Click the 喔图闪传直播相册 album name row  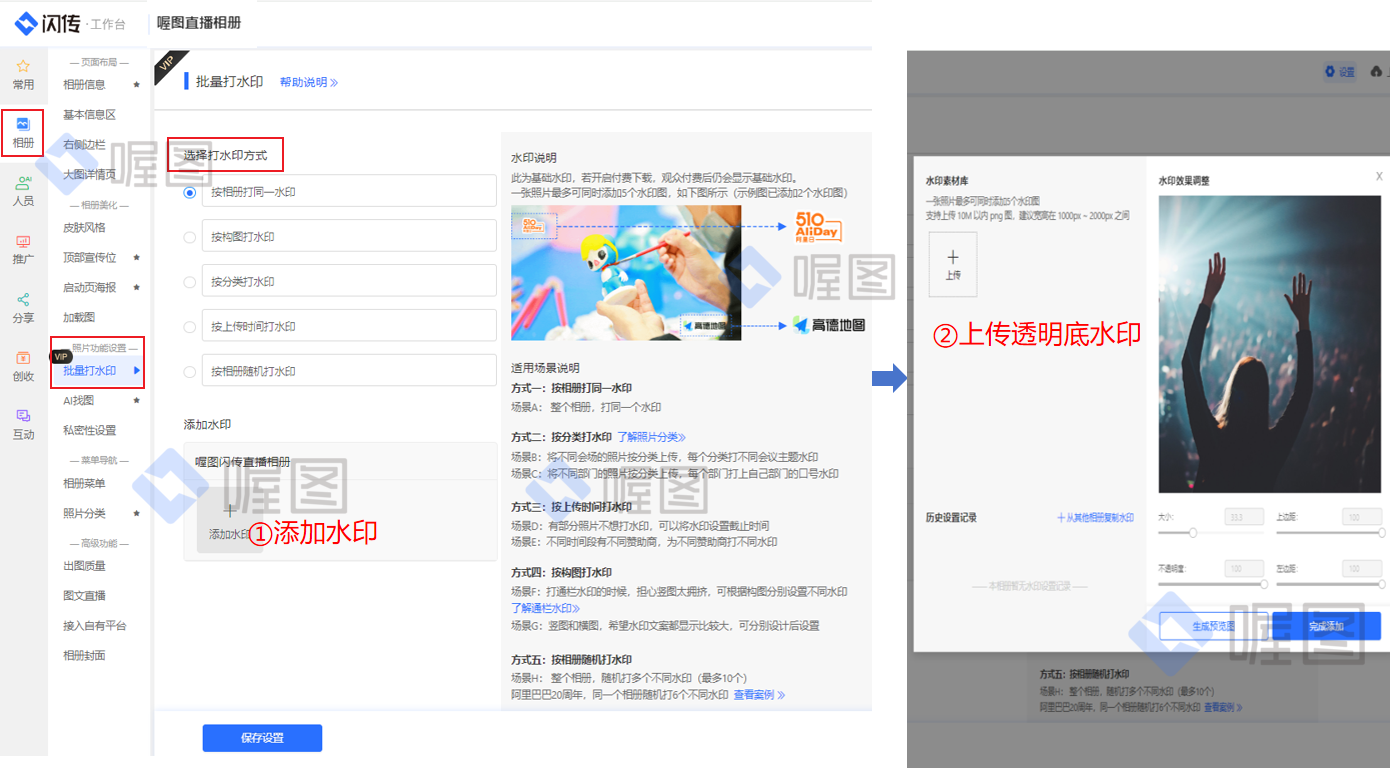click(x=340, y=462)
